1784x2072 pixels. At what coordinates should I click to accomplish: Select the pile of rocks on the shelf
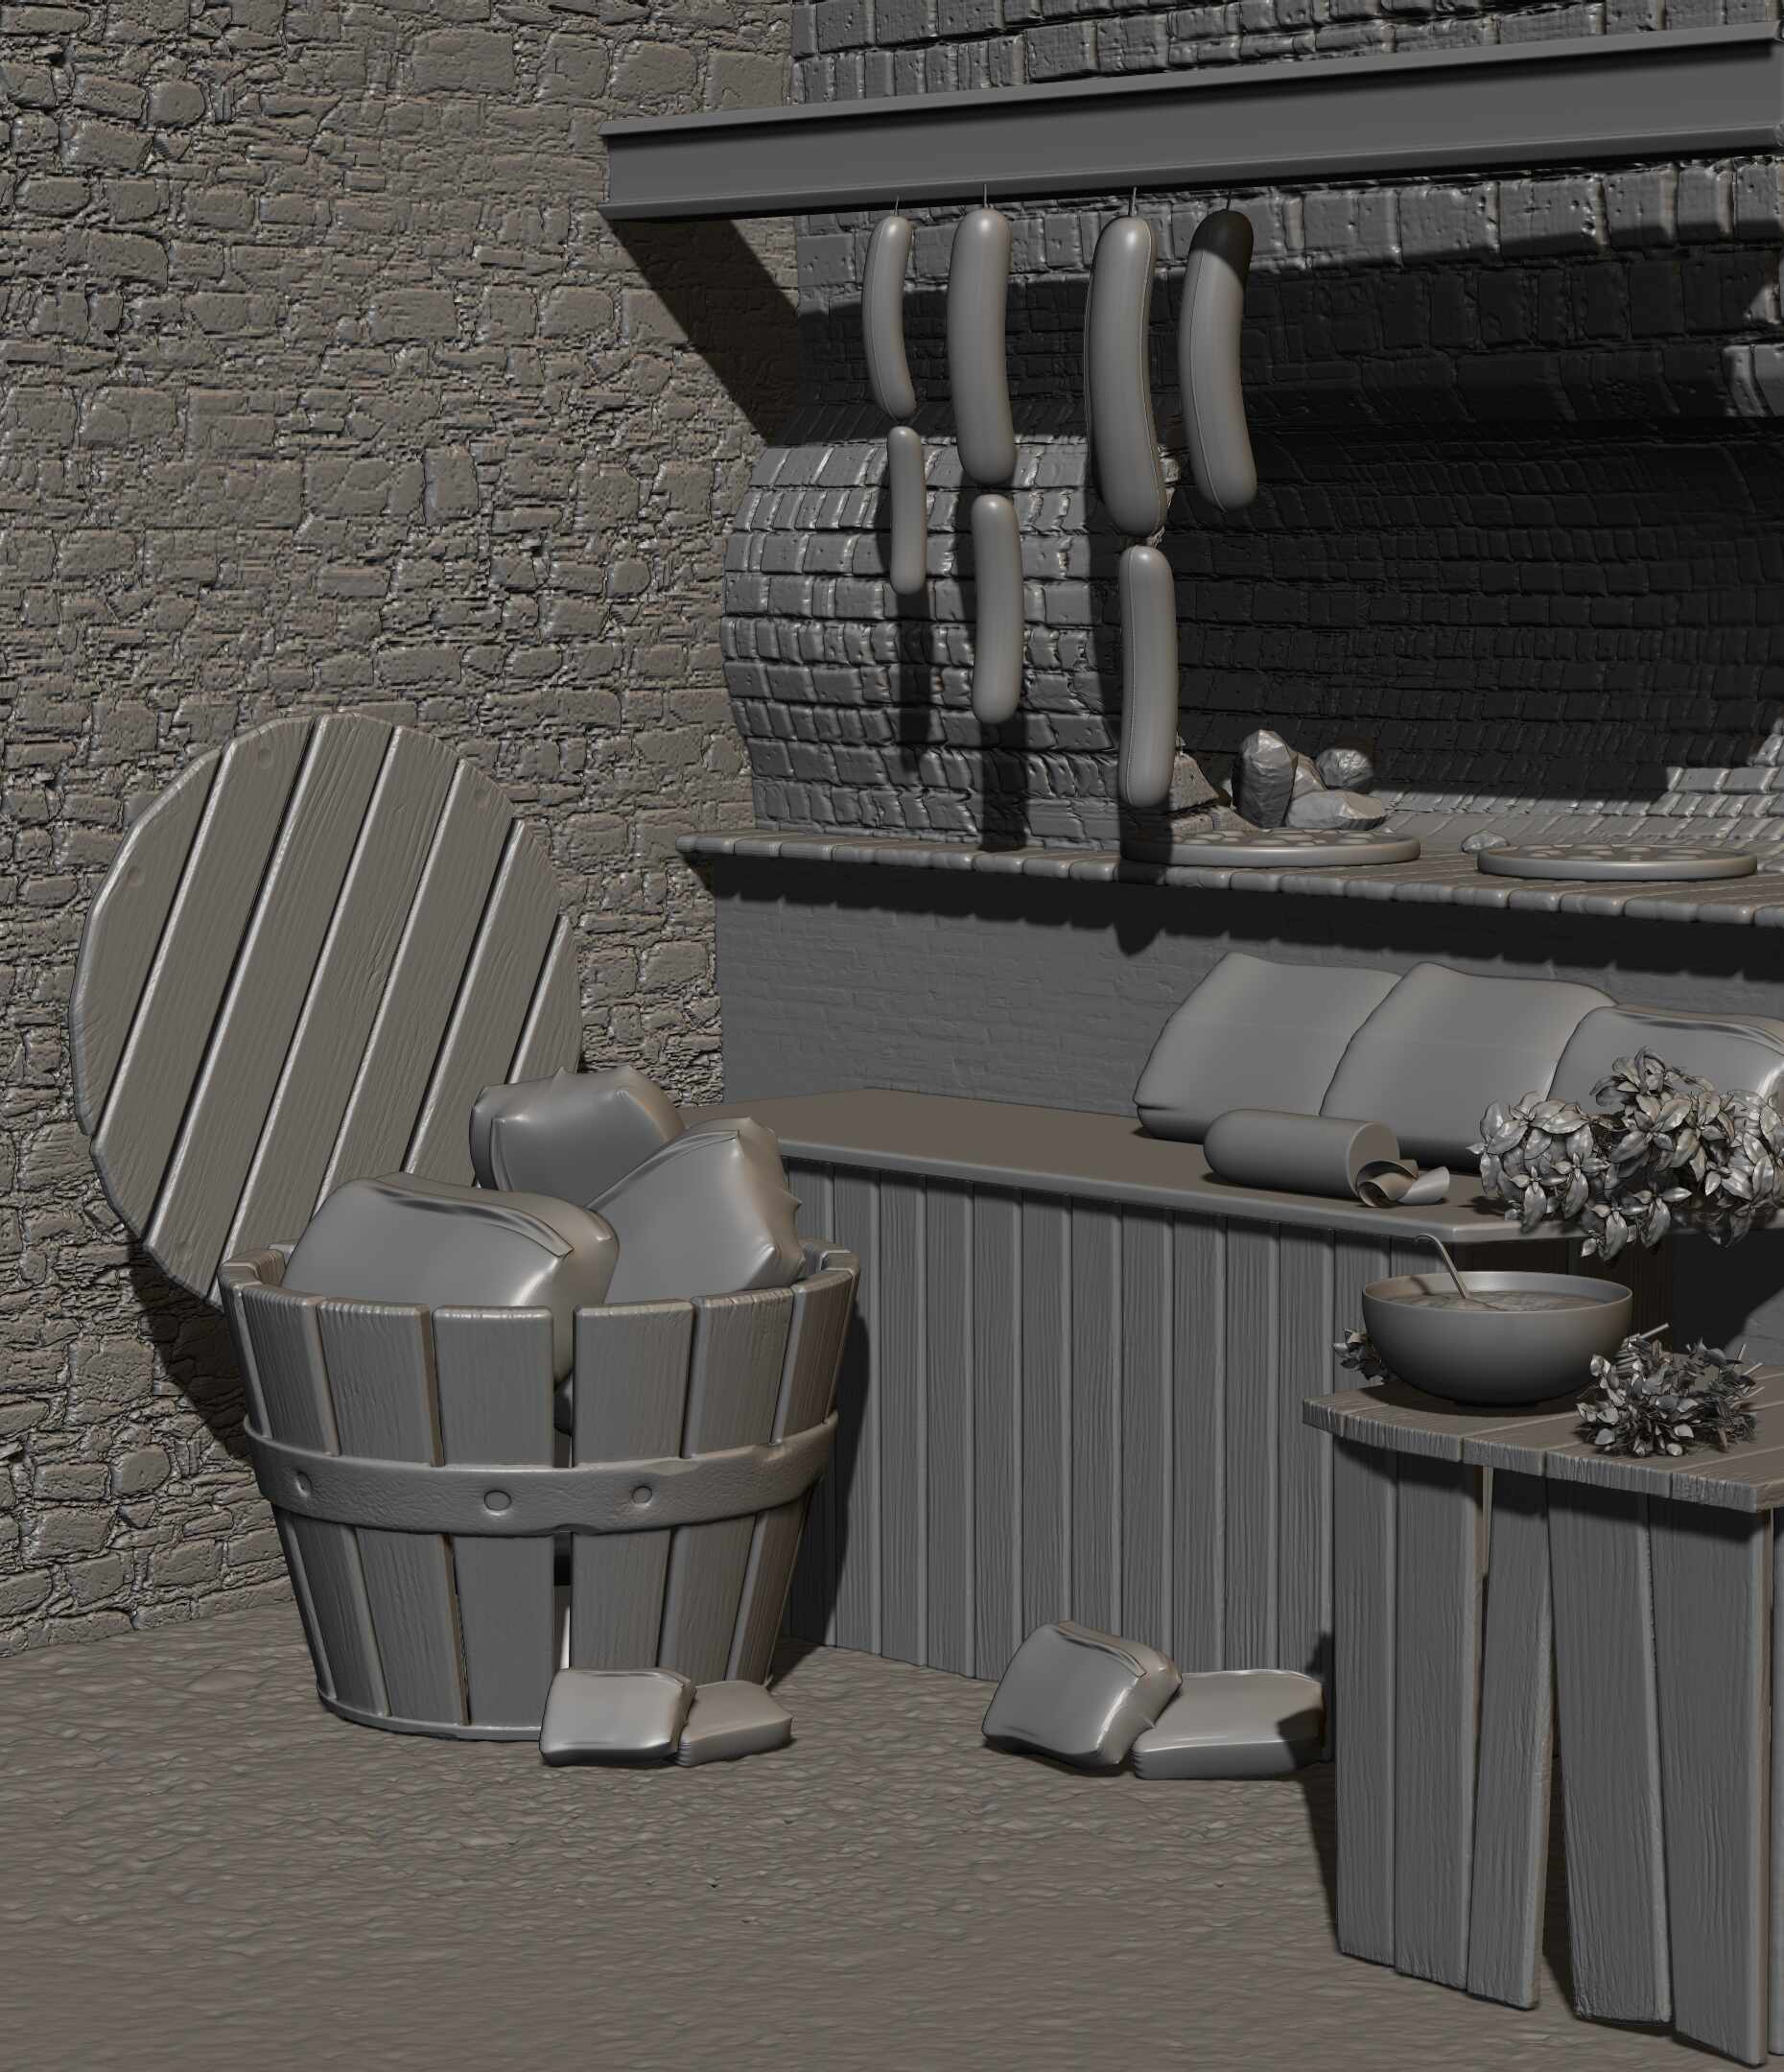click(x=1300, y=780)
